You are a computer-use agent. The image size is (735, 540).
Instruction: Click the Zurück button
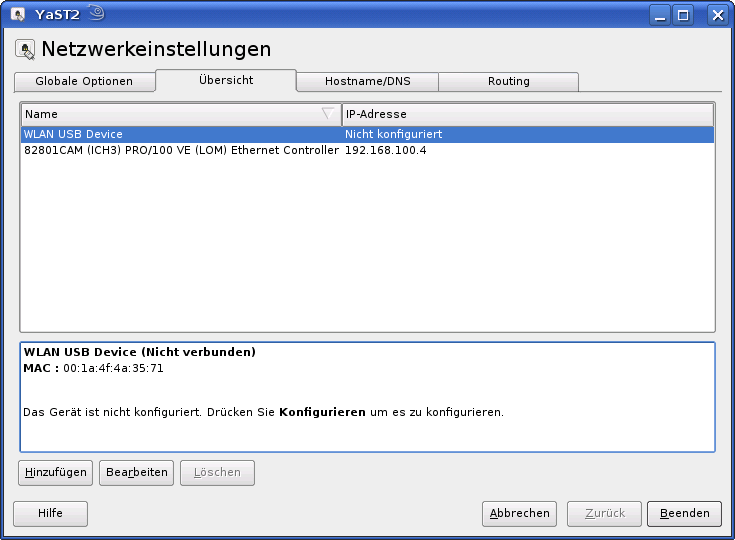pyautogui.click(x=604, y=514)
